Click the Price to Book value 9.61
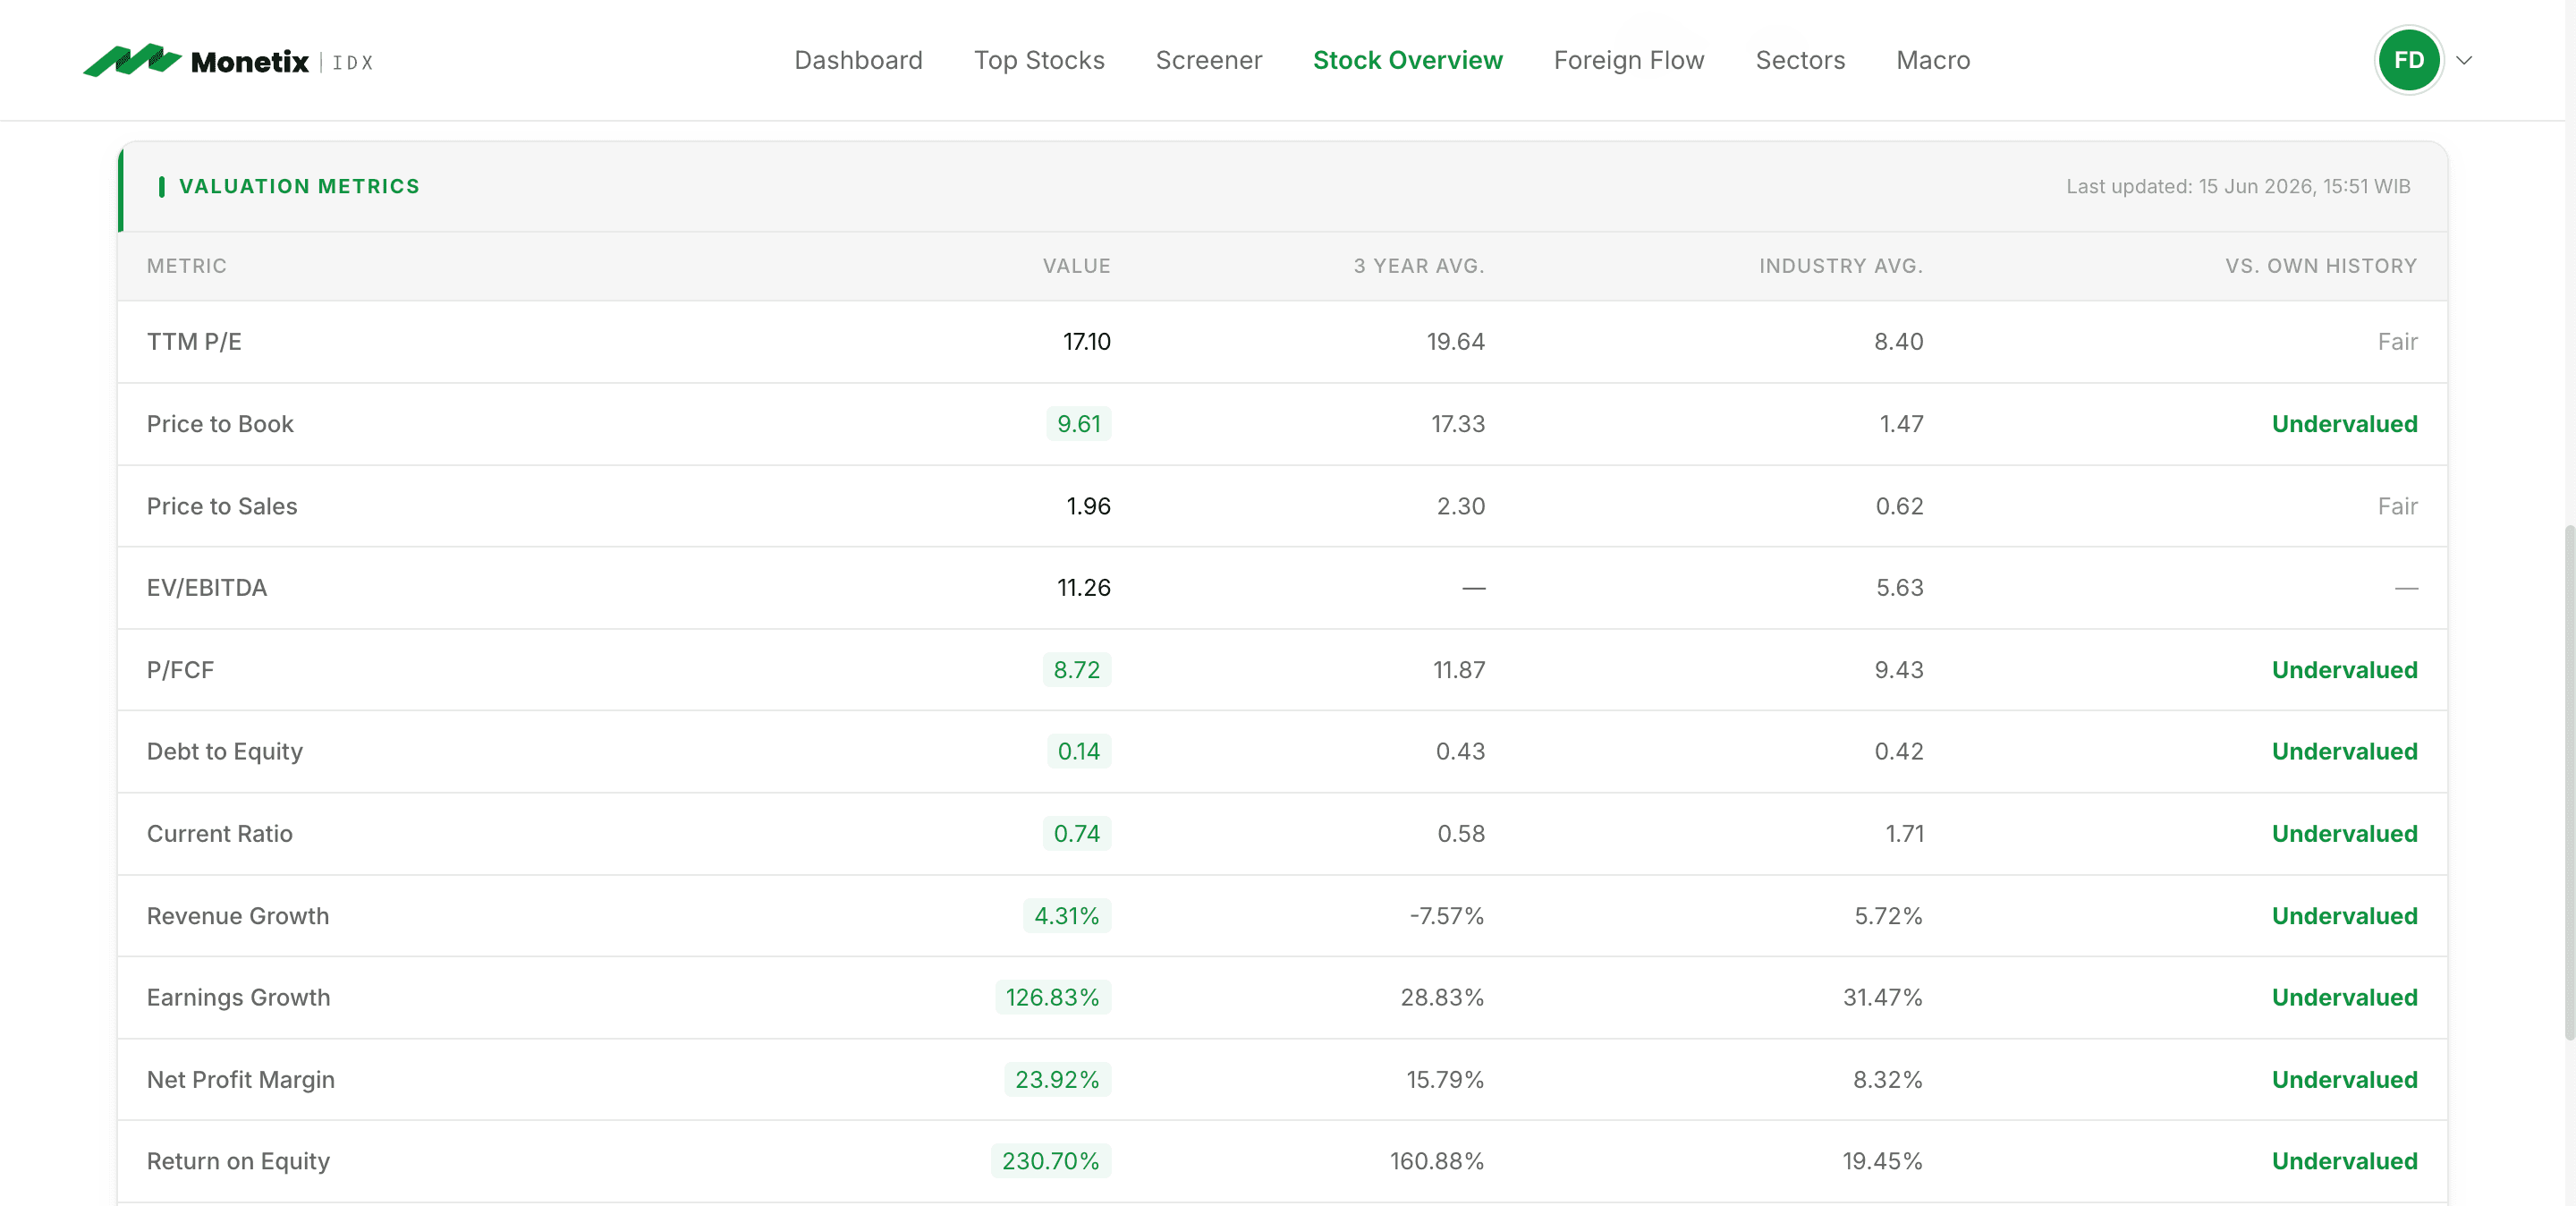Viewport: 2576px width, 1206px height. [x=1078, y=424]
